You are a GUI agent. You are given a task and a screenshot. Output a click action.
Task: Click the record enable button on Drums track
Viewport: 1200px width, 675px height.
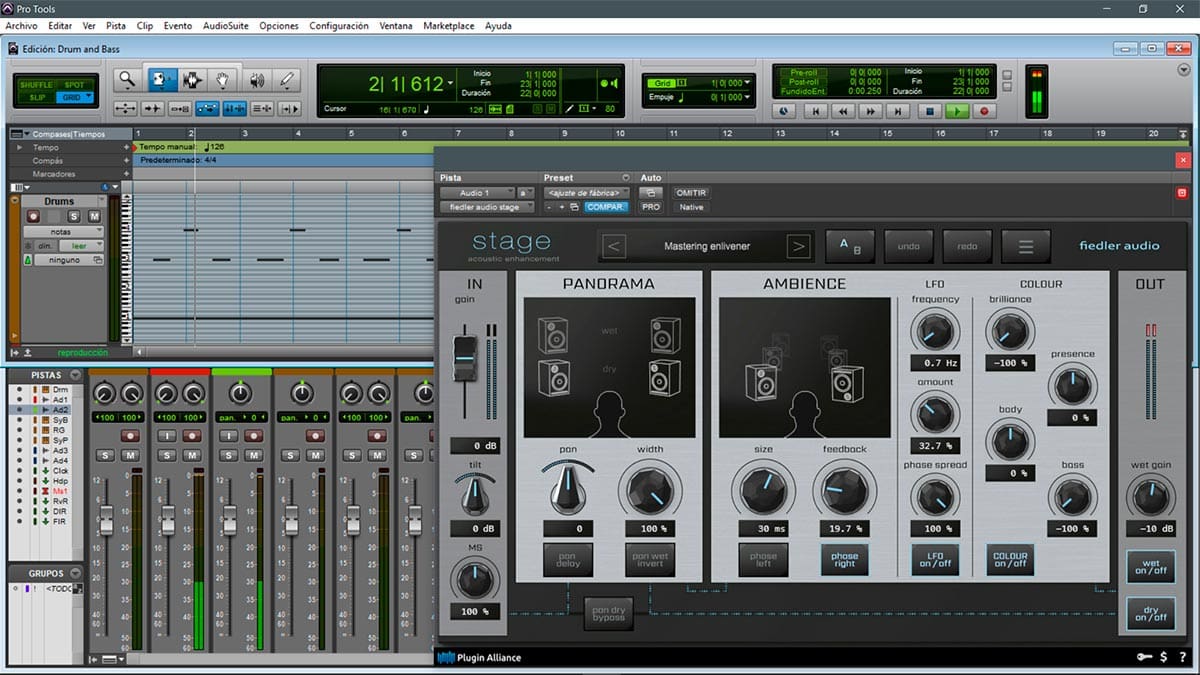pos(33,216)
